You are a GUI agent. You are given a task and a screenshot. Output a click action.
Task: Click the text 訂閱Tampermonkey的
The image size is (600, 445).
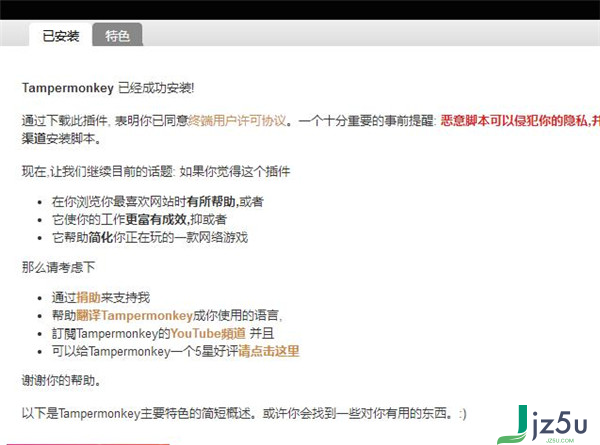[111, 333]
